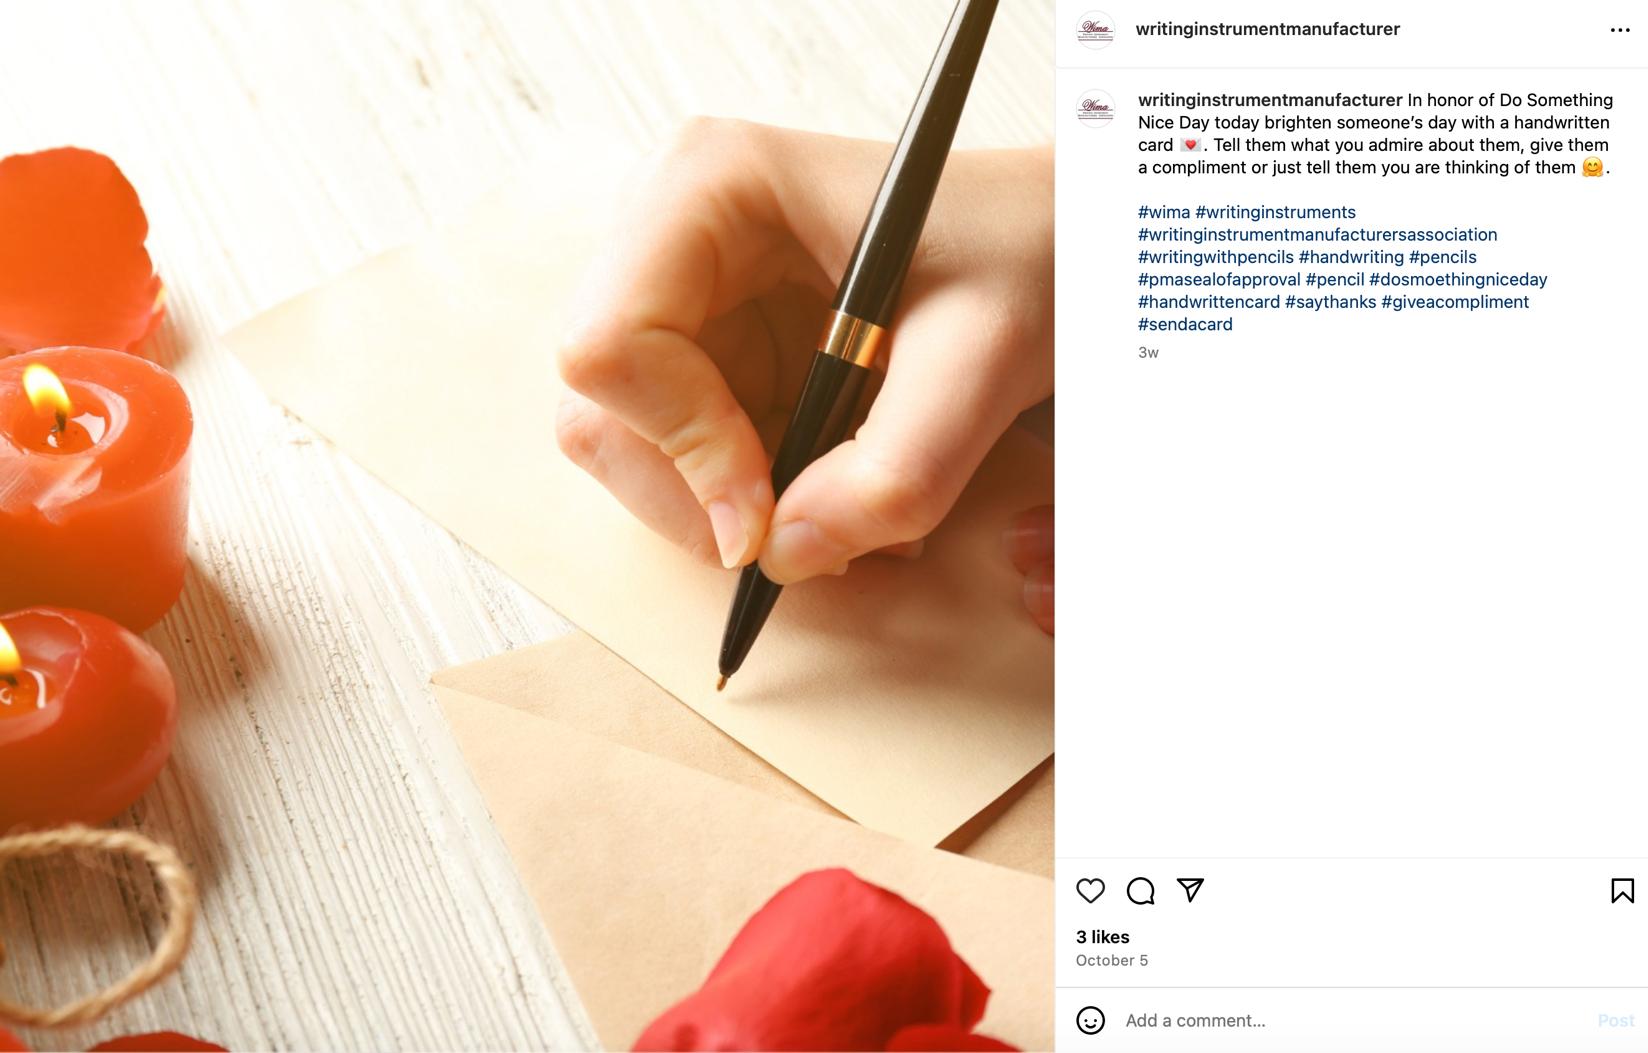
Task: Like the post with the heart icon
Action: [x=1090, y=891]
